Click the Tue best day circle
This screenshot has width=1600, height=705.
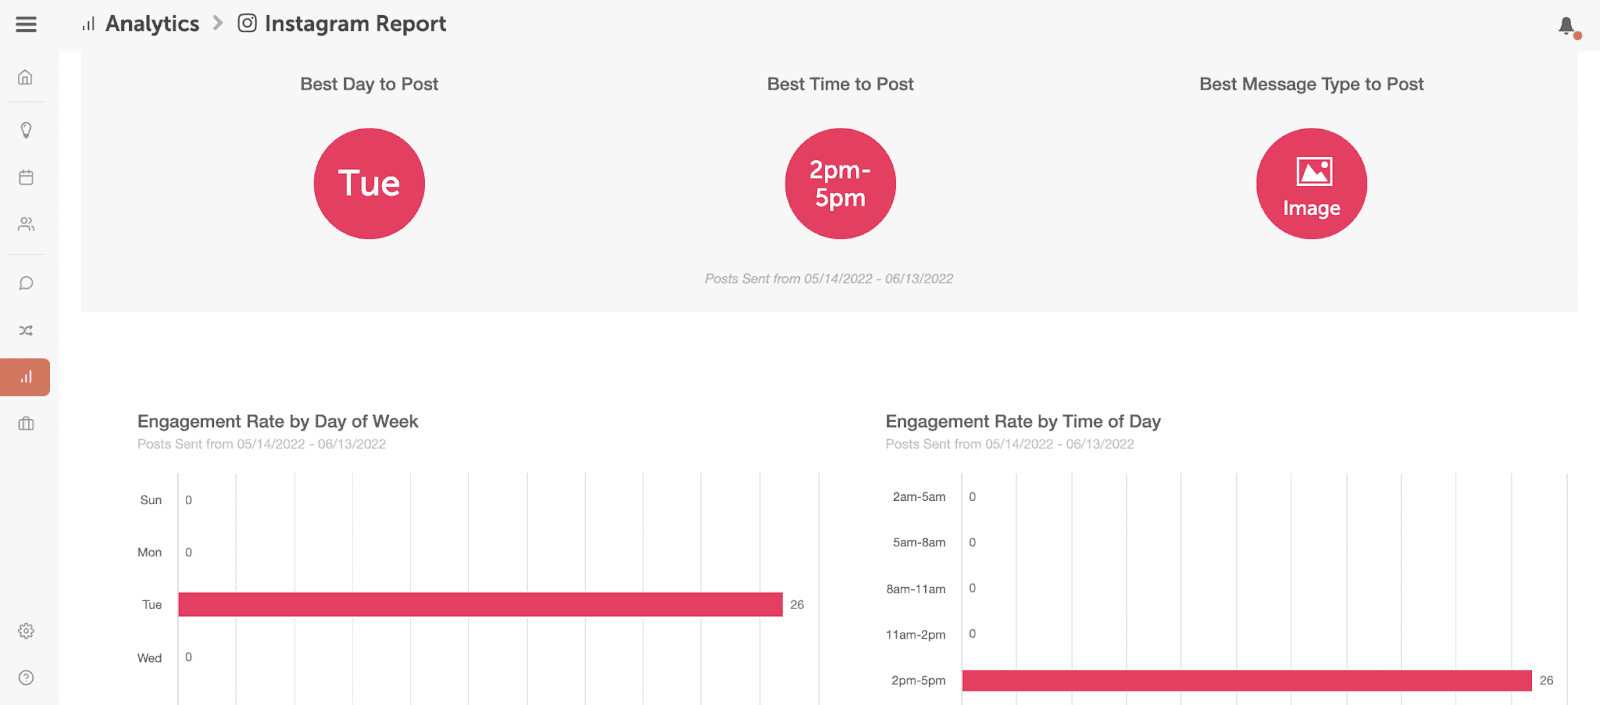click(x=369, y=183)
